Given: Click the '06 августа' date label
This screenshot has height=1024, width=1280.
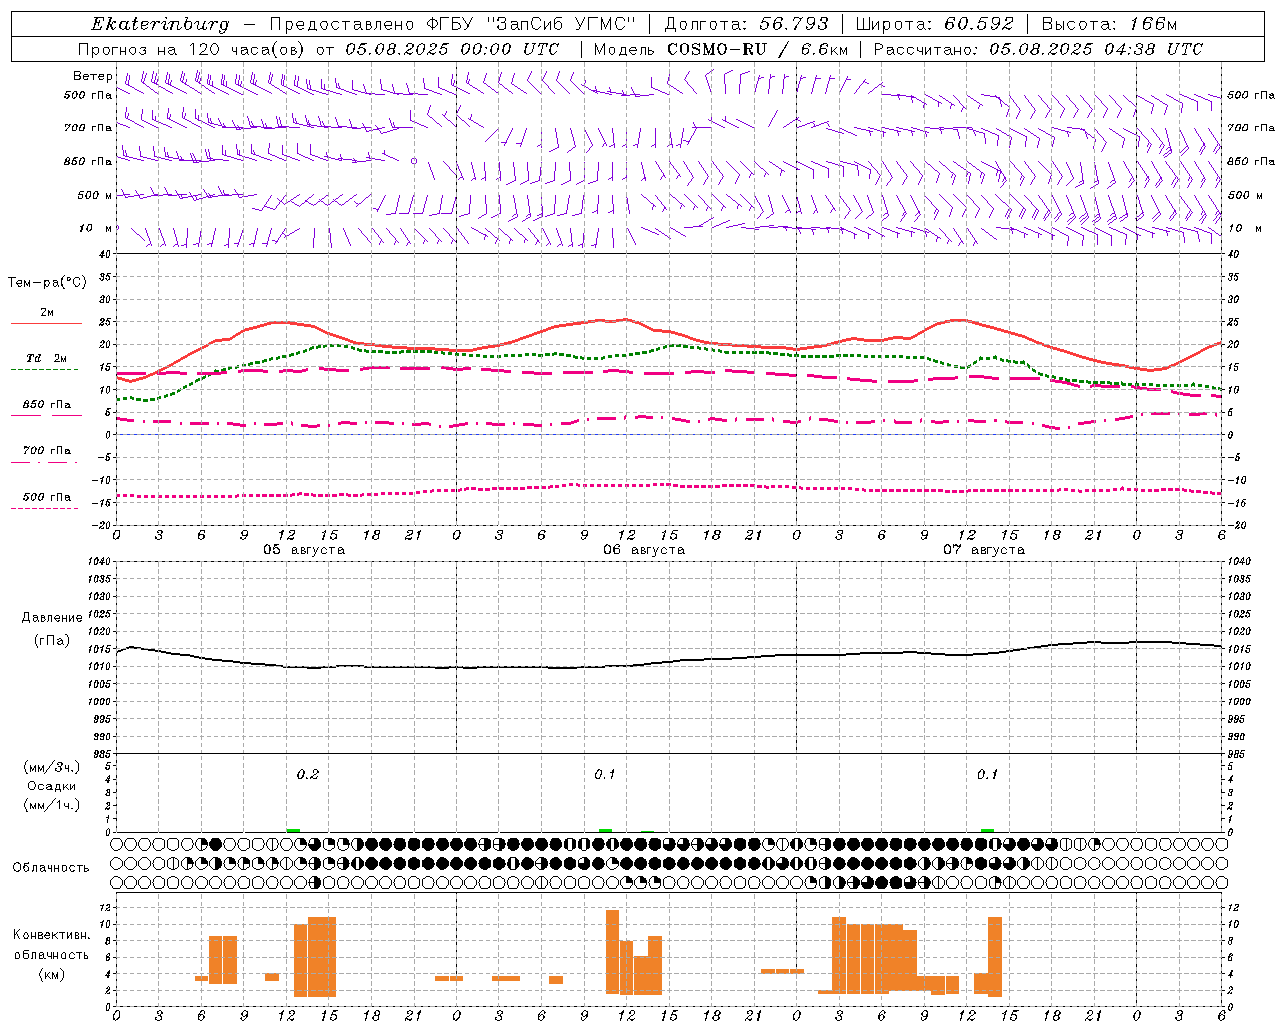Looking at the screenshot, I should point(644,550).
